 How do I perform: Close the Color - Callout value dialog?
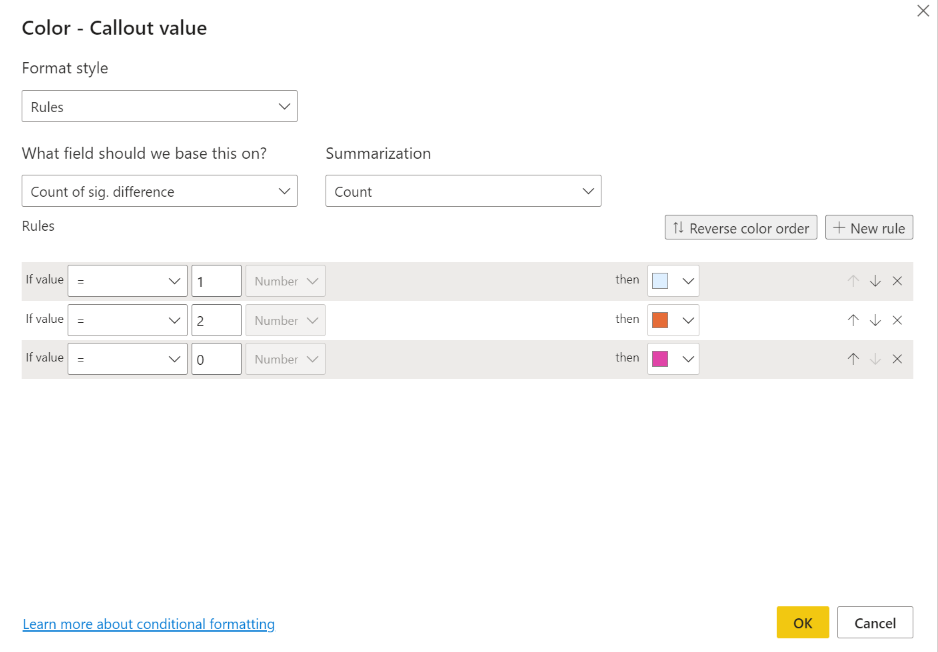pyautogui.click(x=923, y=11)
